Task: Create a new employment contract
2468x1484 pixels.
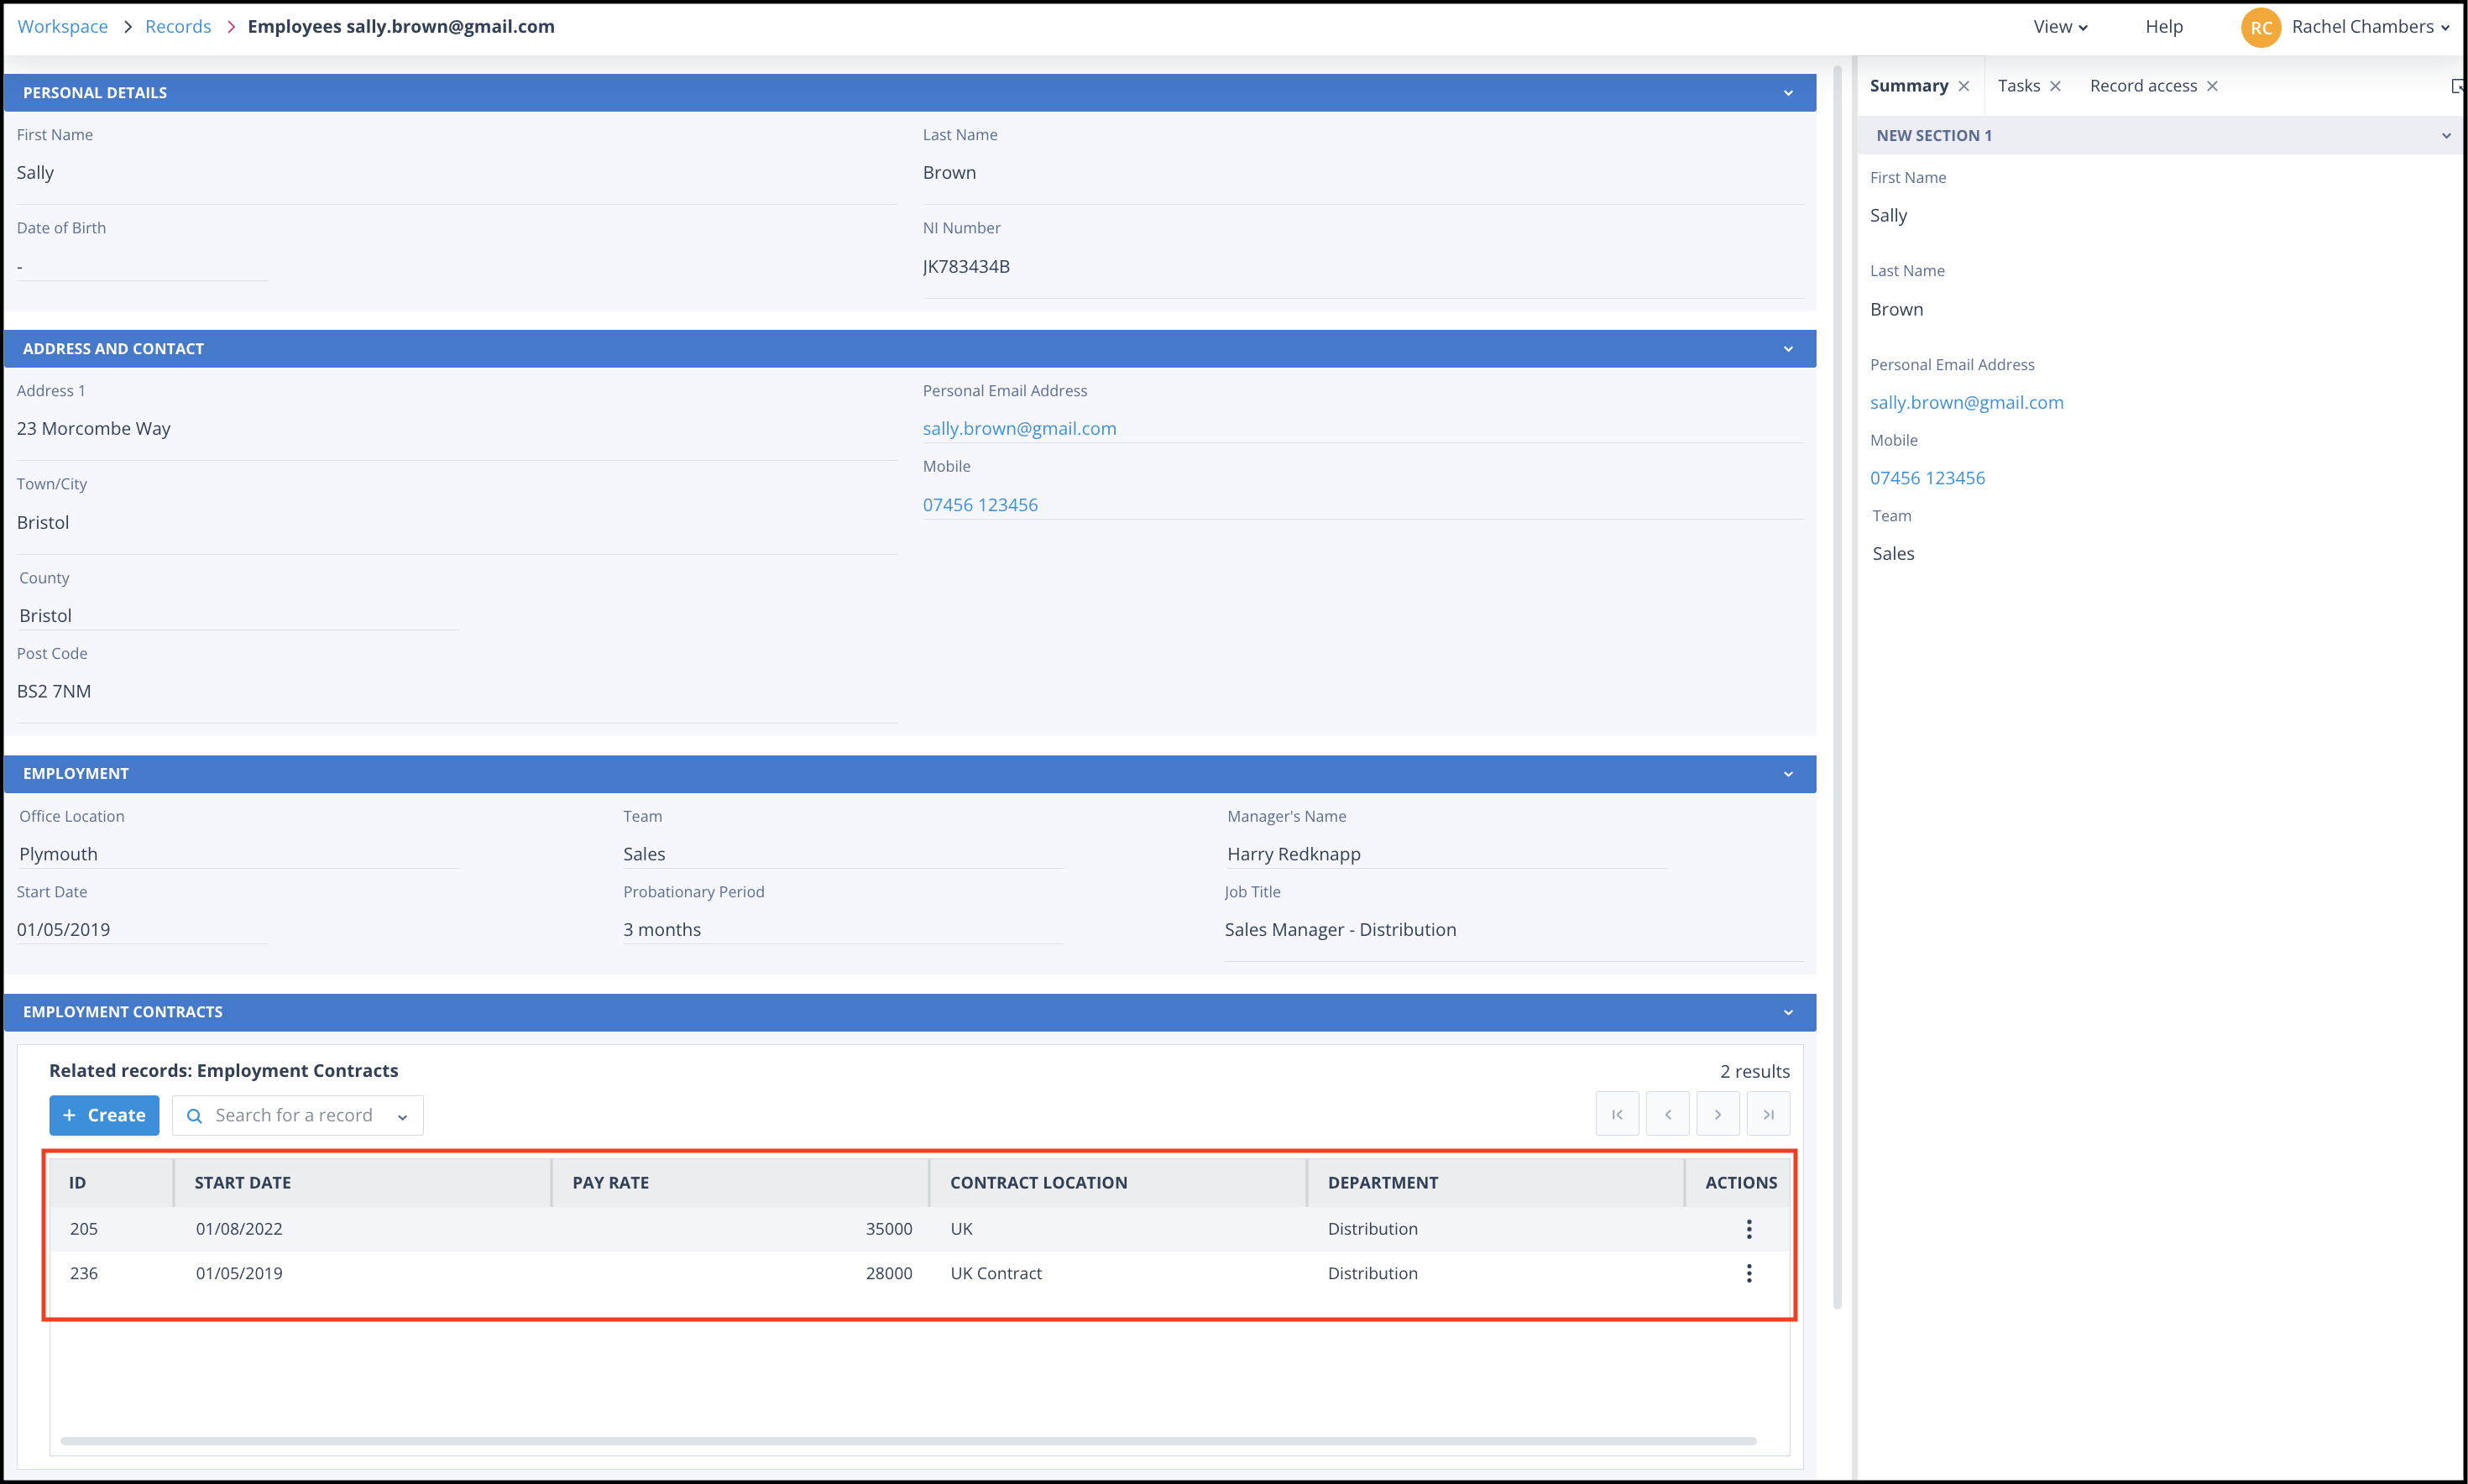Action: pos(104,1115)
